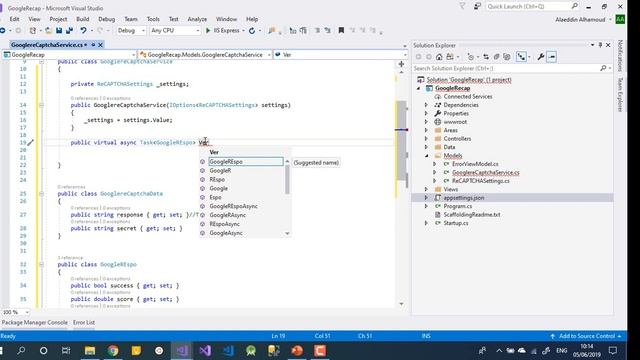Click the Quick Launch search icon
640x360 pixels.
coord(575,6)
